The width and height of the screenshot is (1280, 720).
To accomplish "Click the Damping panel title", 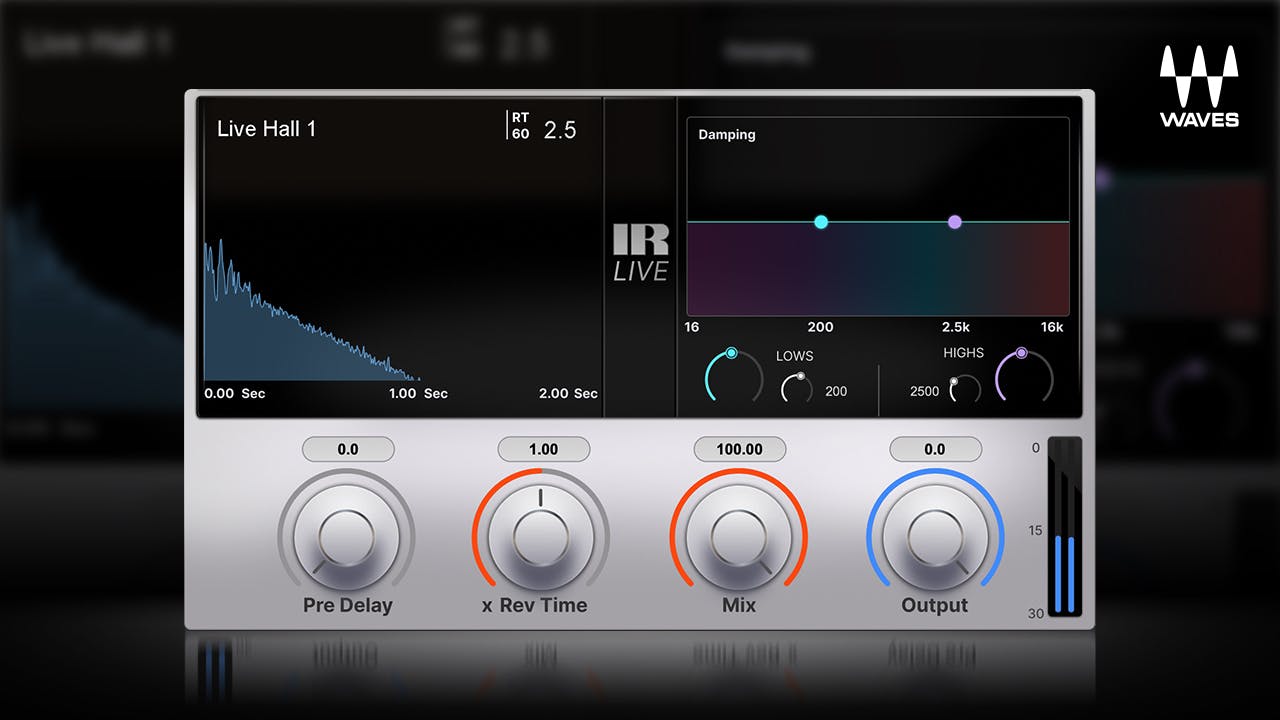I will click(x=726, y=134).
